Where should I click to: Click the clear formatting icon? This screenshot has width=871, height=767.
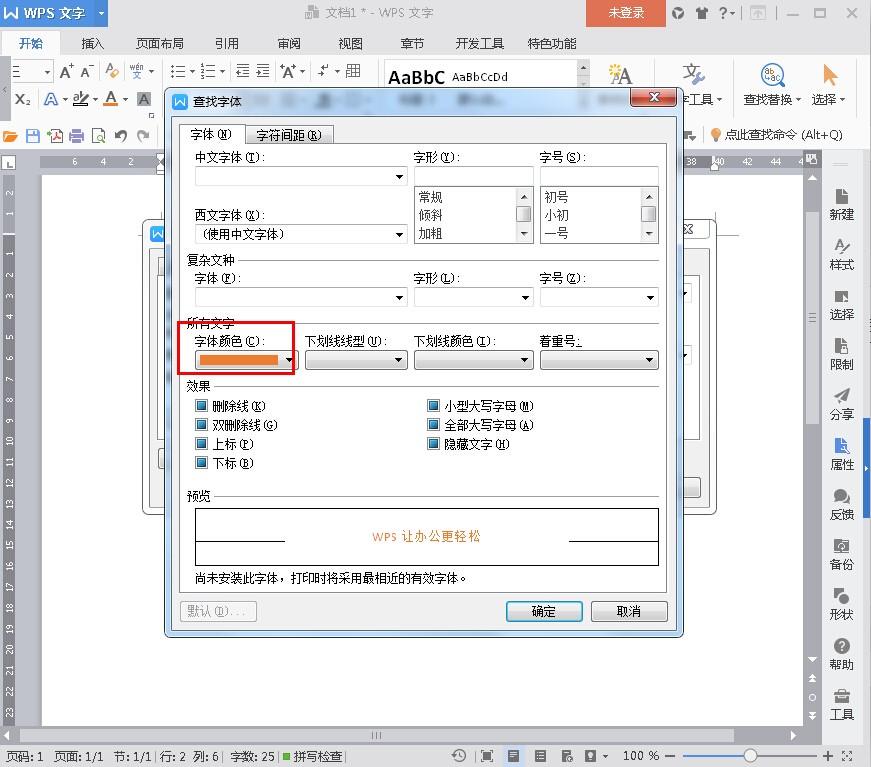pyautogui.click(x=112, y=71)
